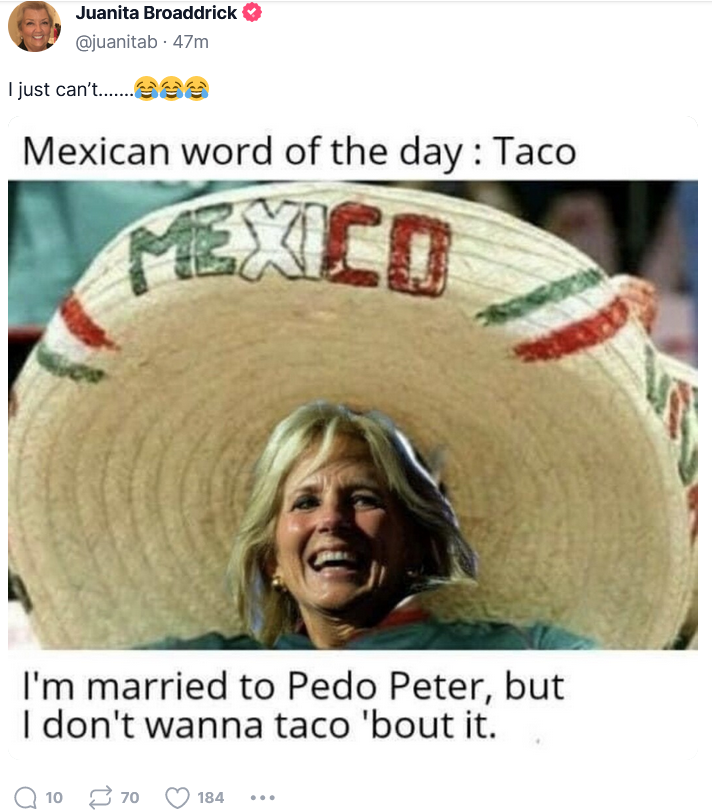Click the 47m post timestamp

tap(191, 41)
